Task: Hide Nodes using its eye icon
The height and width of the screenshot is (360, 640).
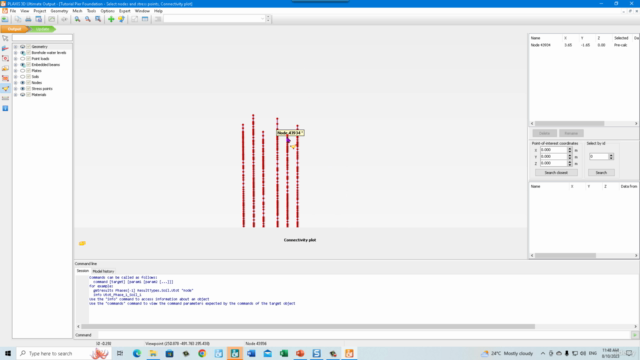Action: [x=23, y=82]
